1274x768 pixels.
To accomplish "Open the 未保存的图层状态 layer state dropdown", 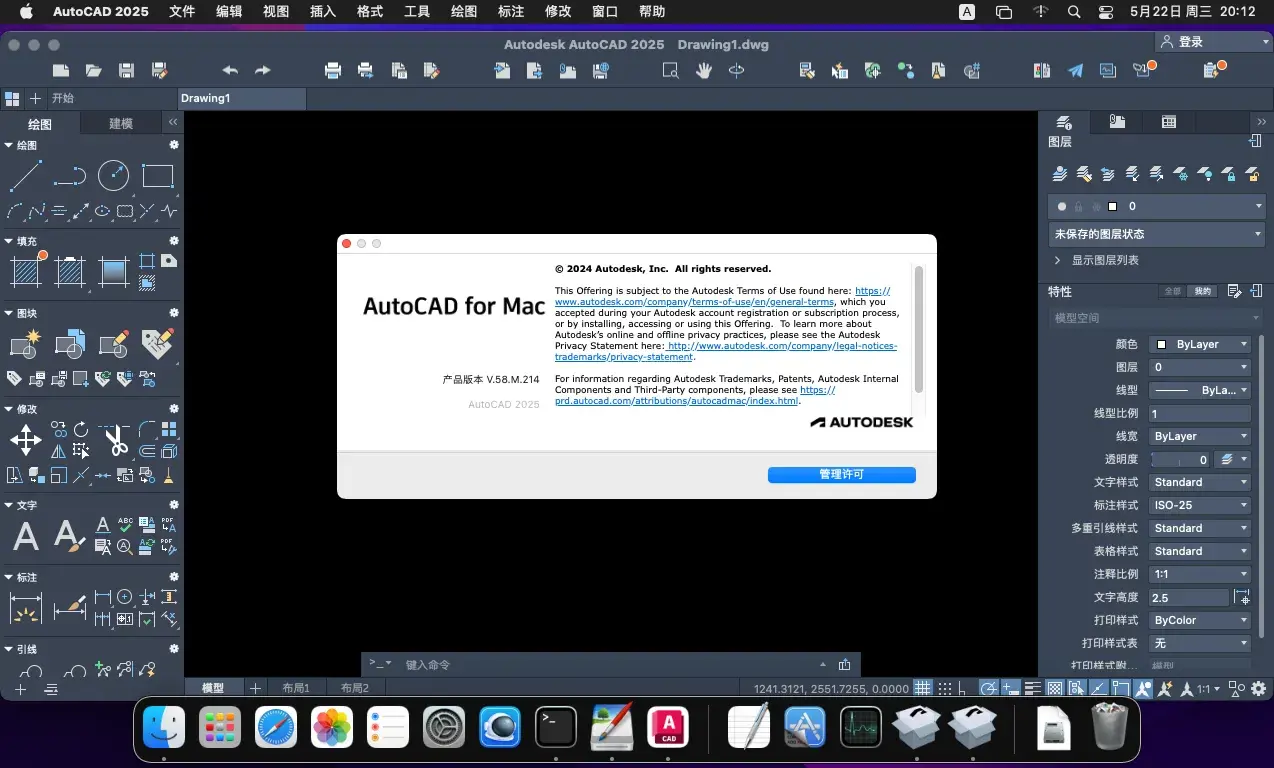I will (x=1157, y=234).
